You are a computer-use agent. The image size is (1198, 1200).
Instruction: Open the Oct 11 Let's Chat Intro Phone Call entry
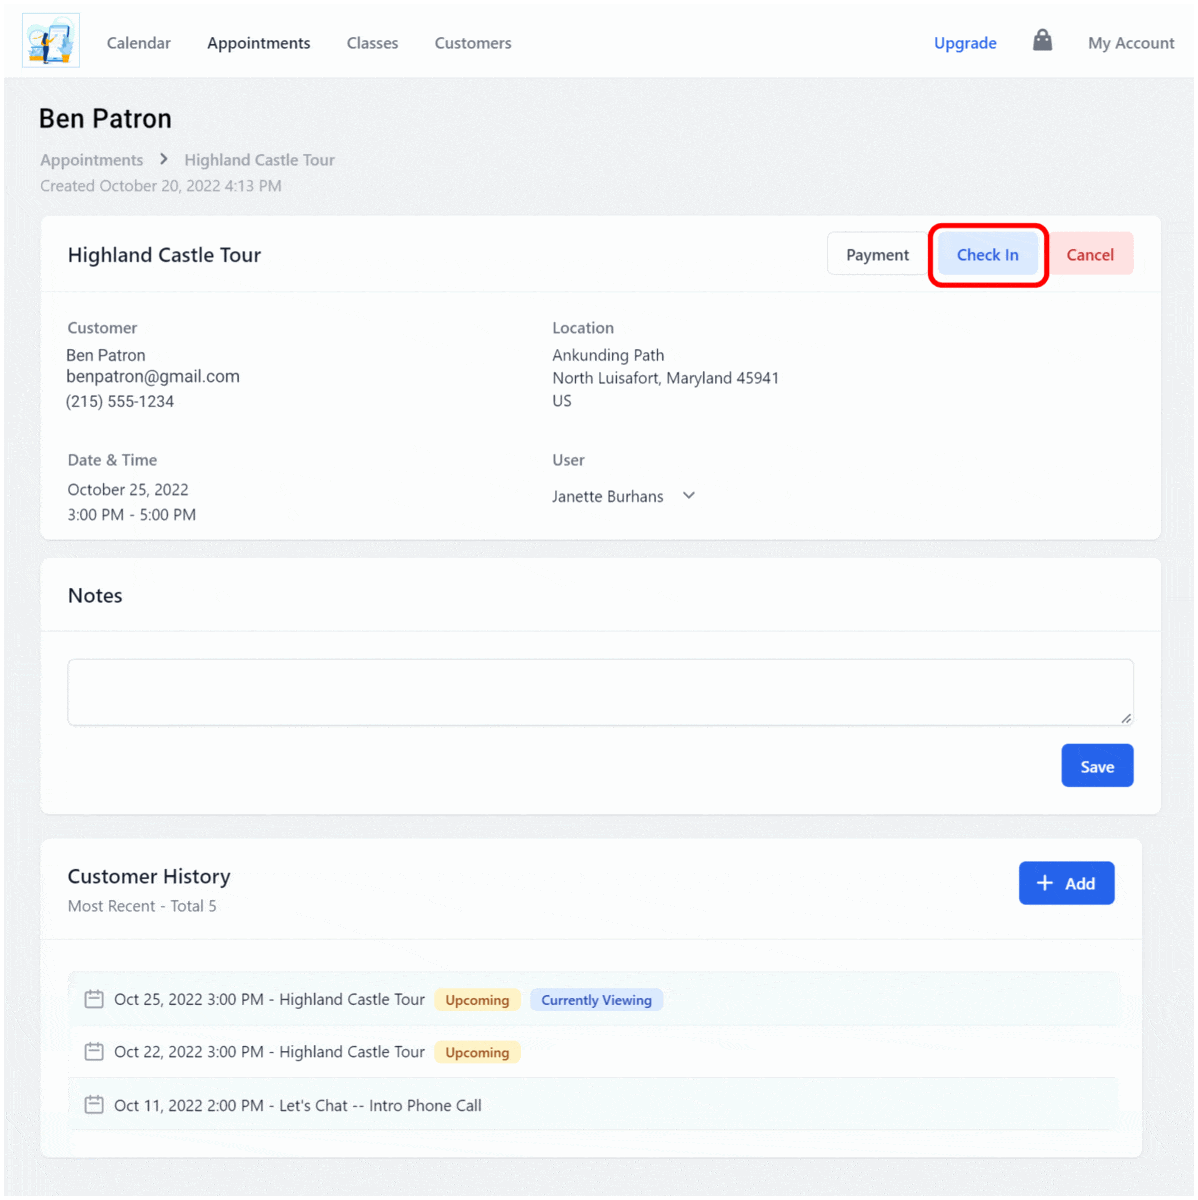[x=594, y=1105]
